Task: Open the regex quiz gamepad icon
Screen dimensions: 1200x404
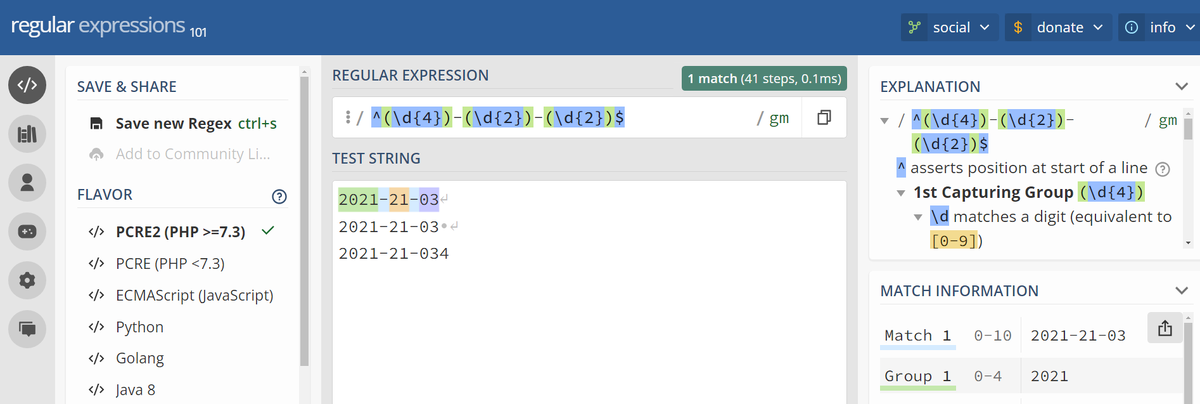Action: coord(28,231)
